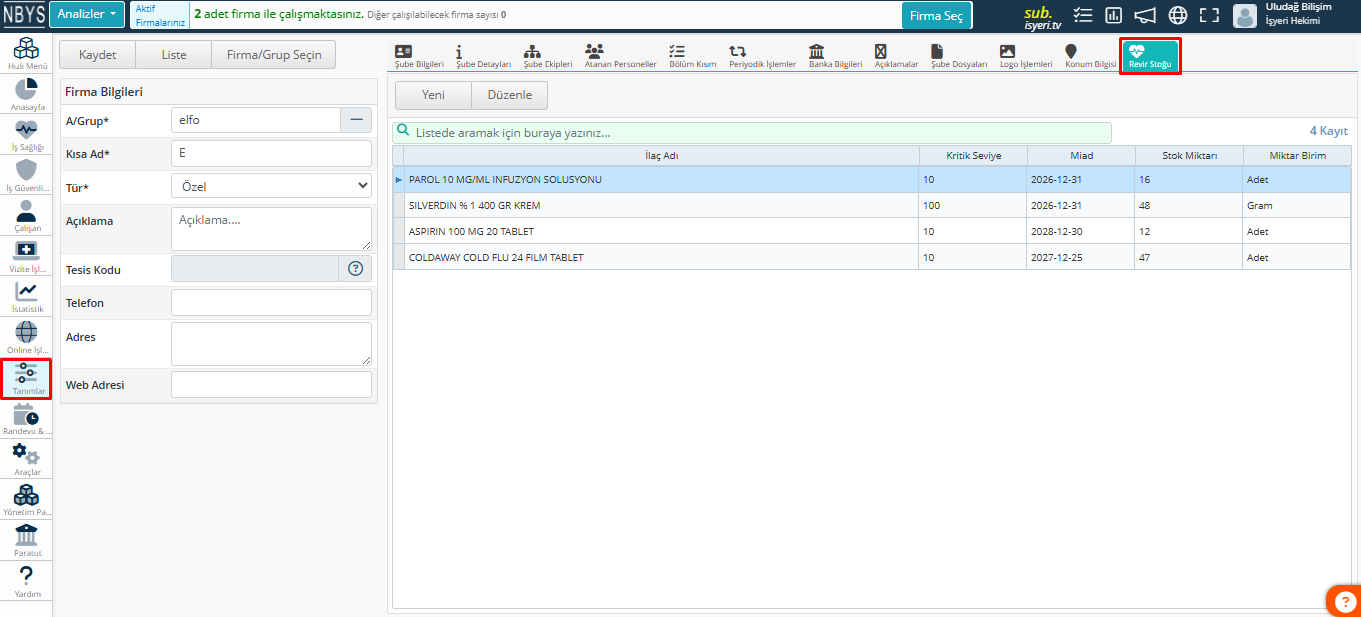
Task: Click the A/Grup input field
Action: pos(256,120)
